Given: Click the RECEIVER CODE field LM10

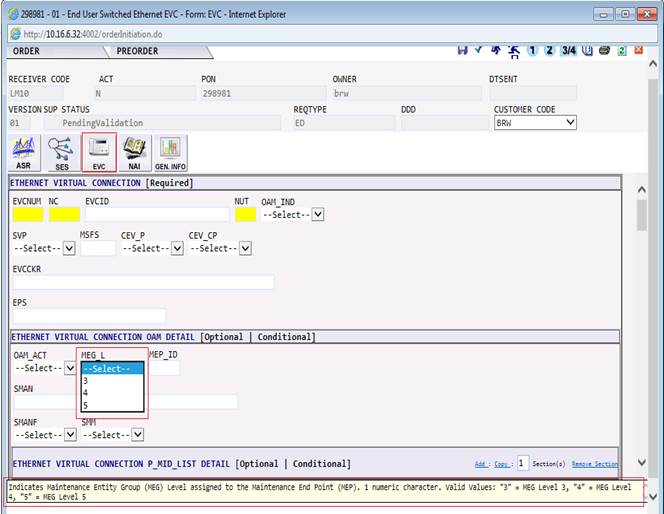Looking at the screenshot, I should point(36,93).
